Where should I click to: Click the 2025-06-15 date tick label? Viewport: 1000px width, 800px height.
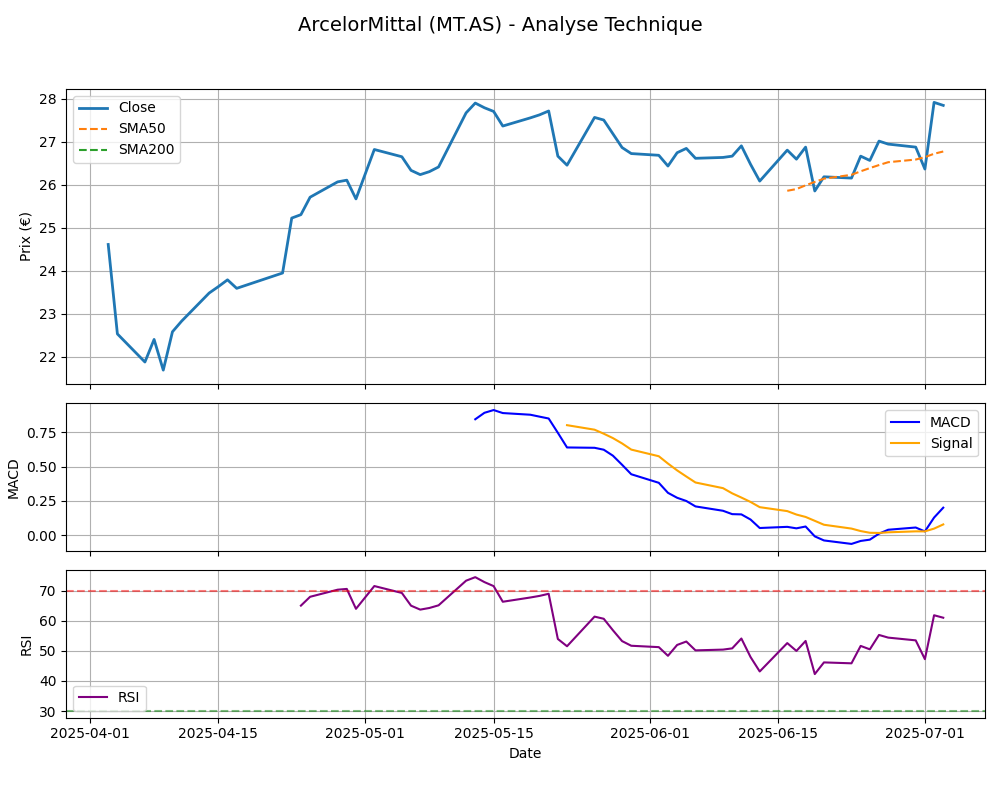[778, 733]
